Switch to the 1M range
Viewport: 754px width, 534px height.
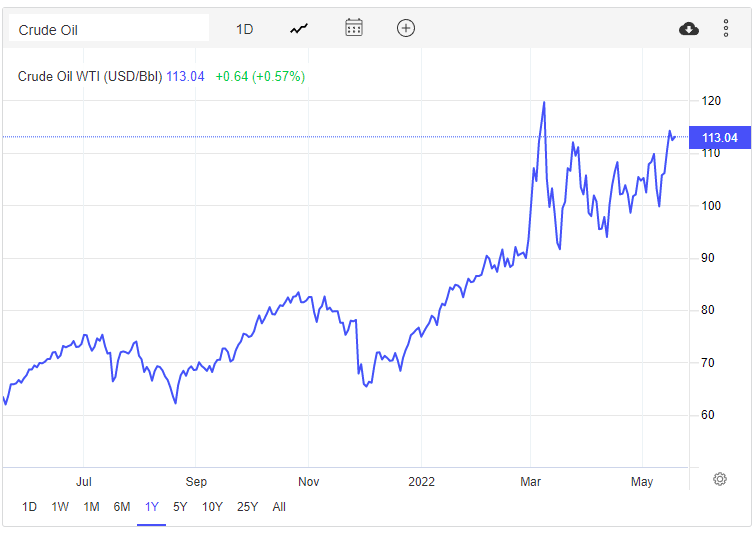click(91, 507)
